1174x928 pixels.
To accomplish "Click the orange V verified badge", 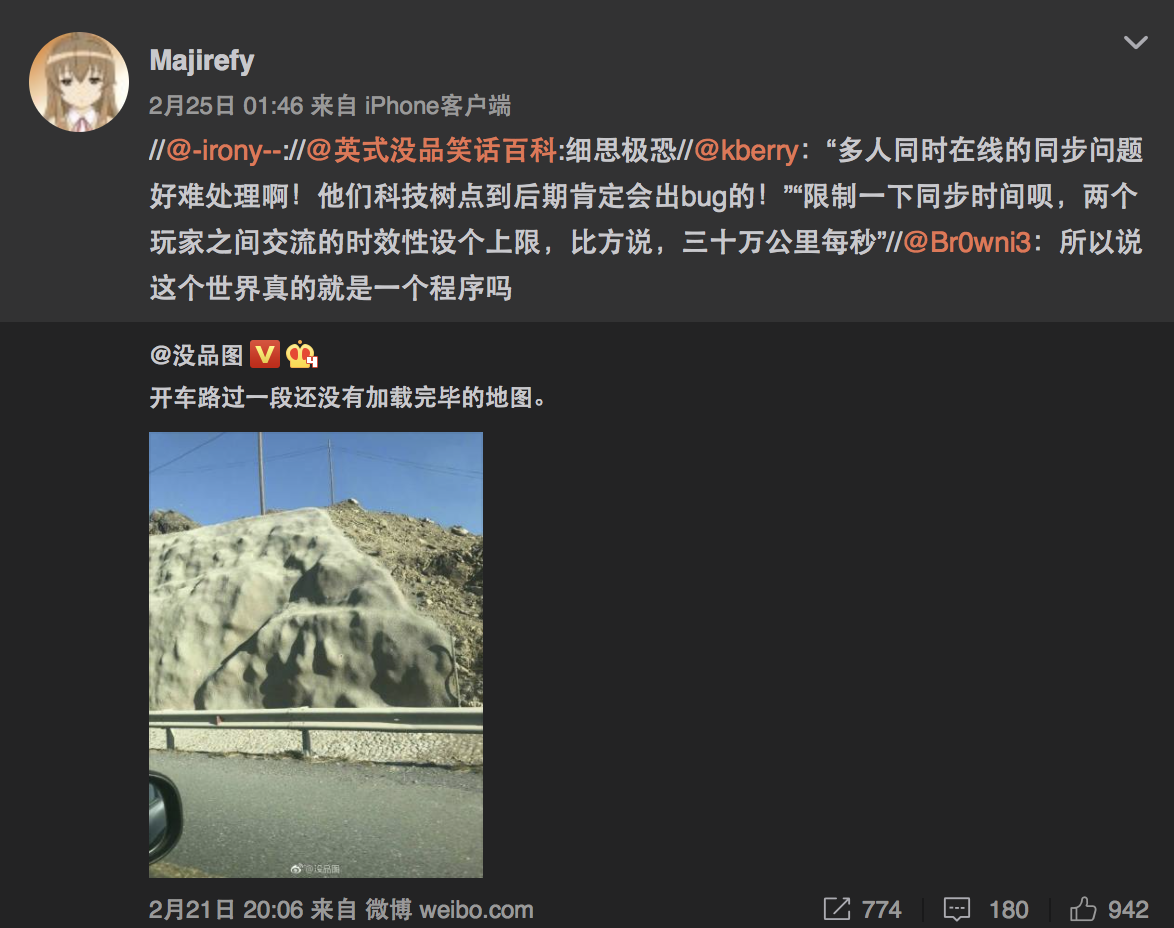I will pos(264,354).
